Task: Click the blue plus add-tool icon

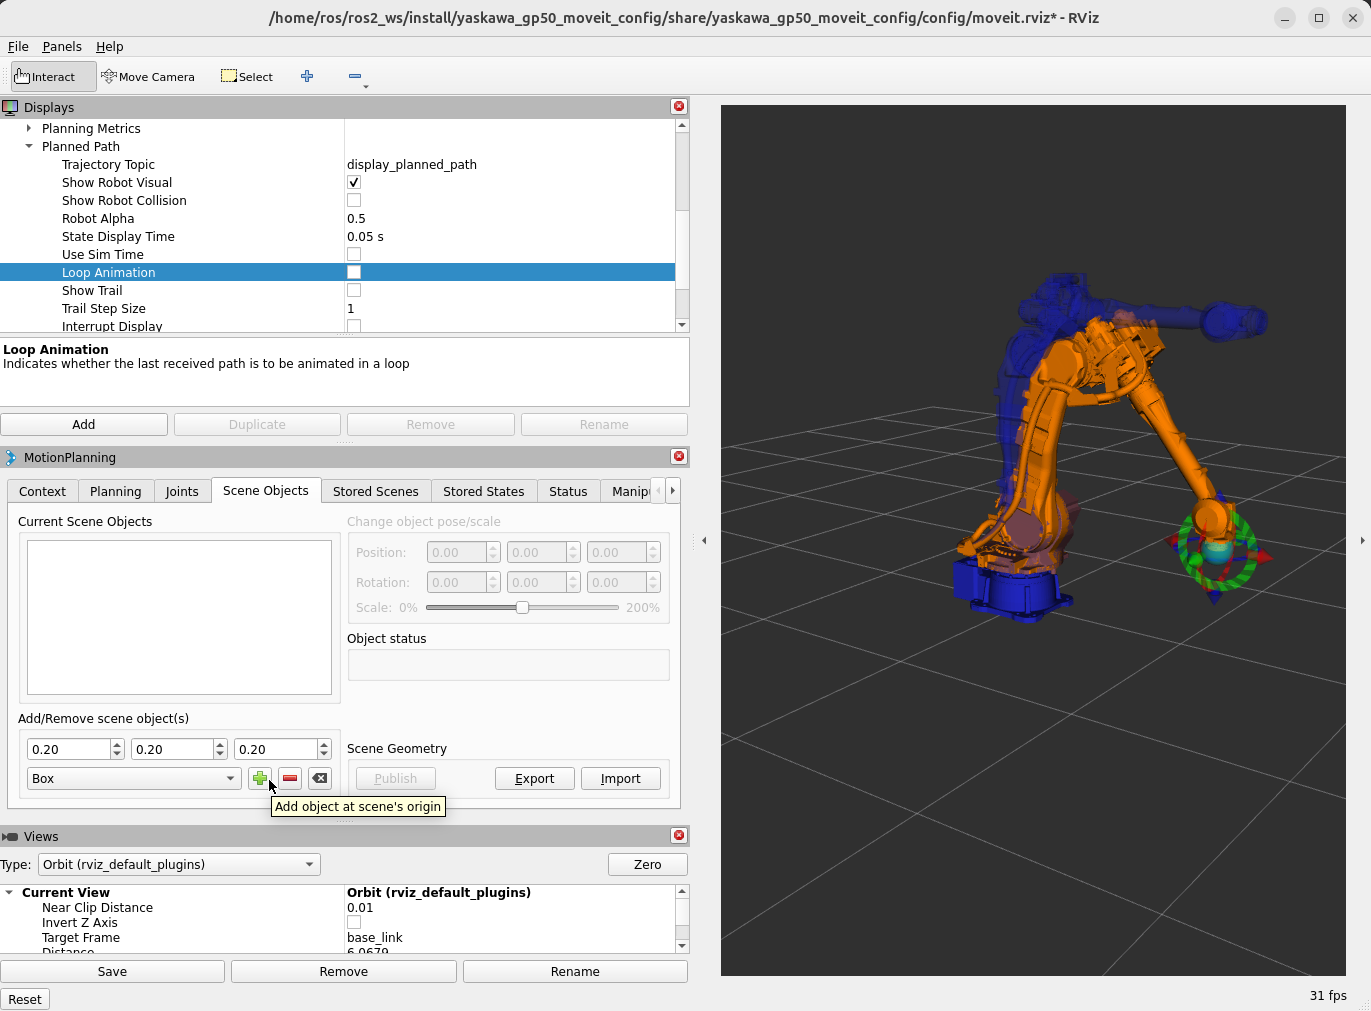Action: [307, 76]
